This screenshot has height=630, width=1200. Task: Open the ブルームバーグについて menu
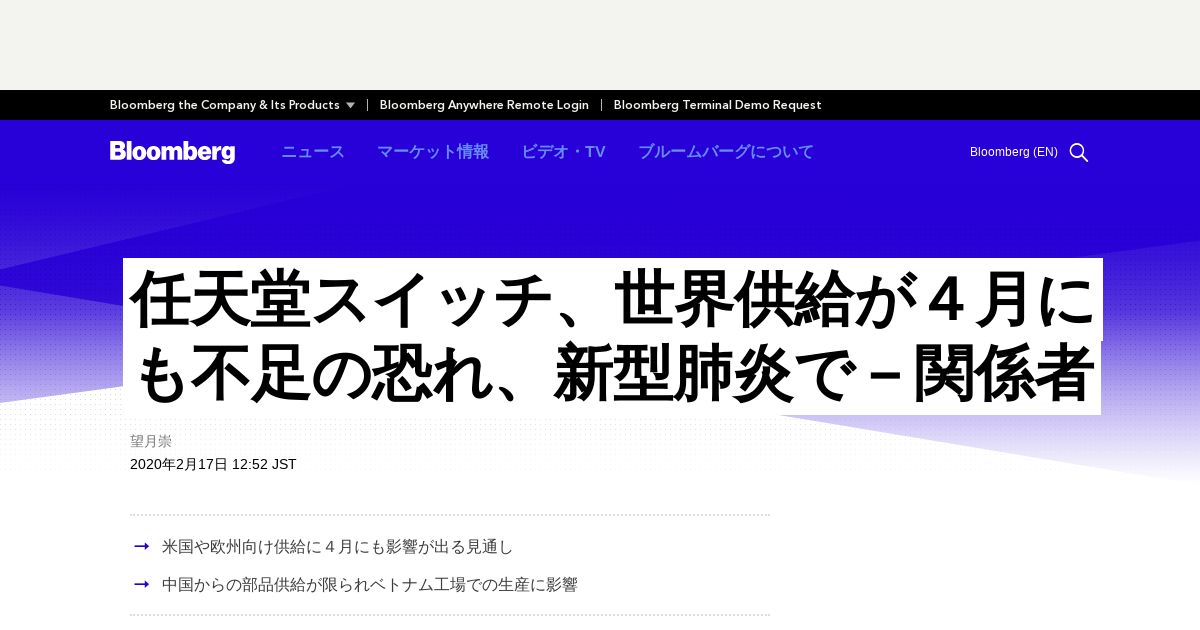[726, 152]
